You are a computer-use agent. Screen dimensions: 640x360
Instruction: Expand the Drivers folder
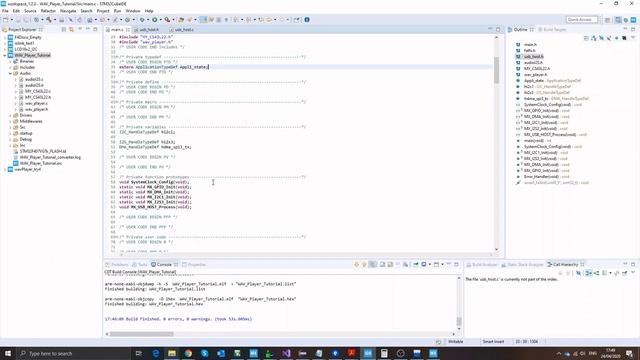tap(10, 115)
